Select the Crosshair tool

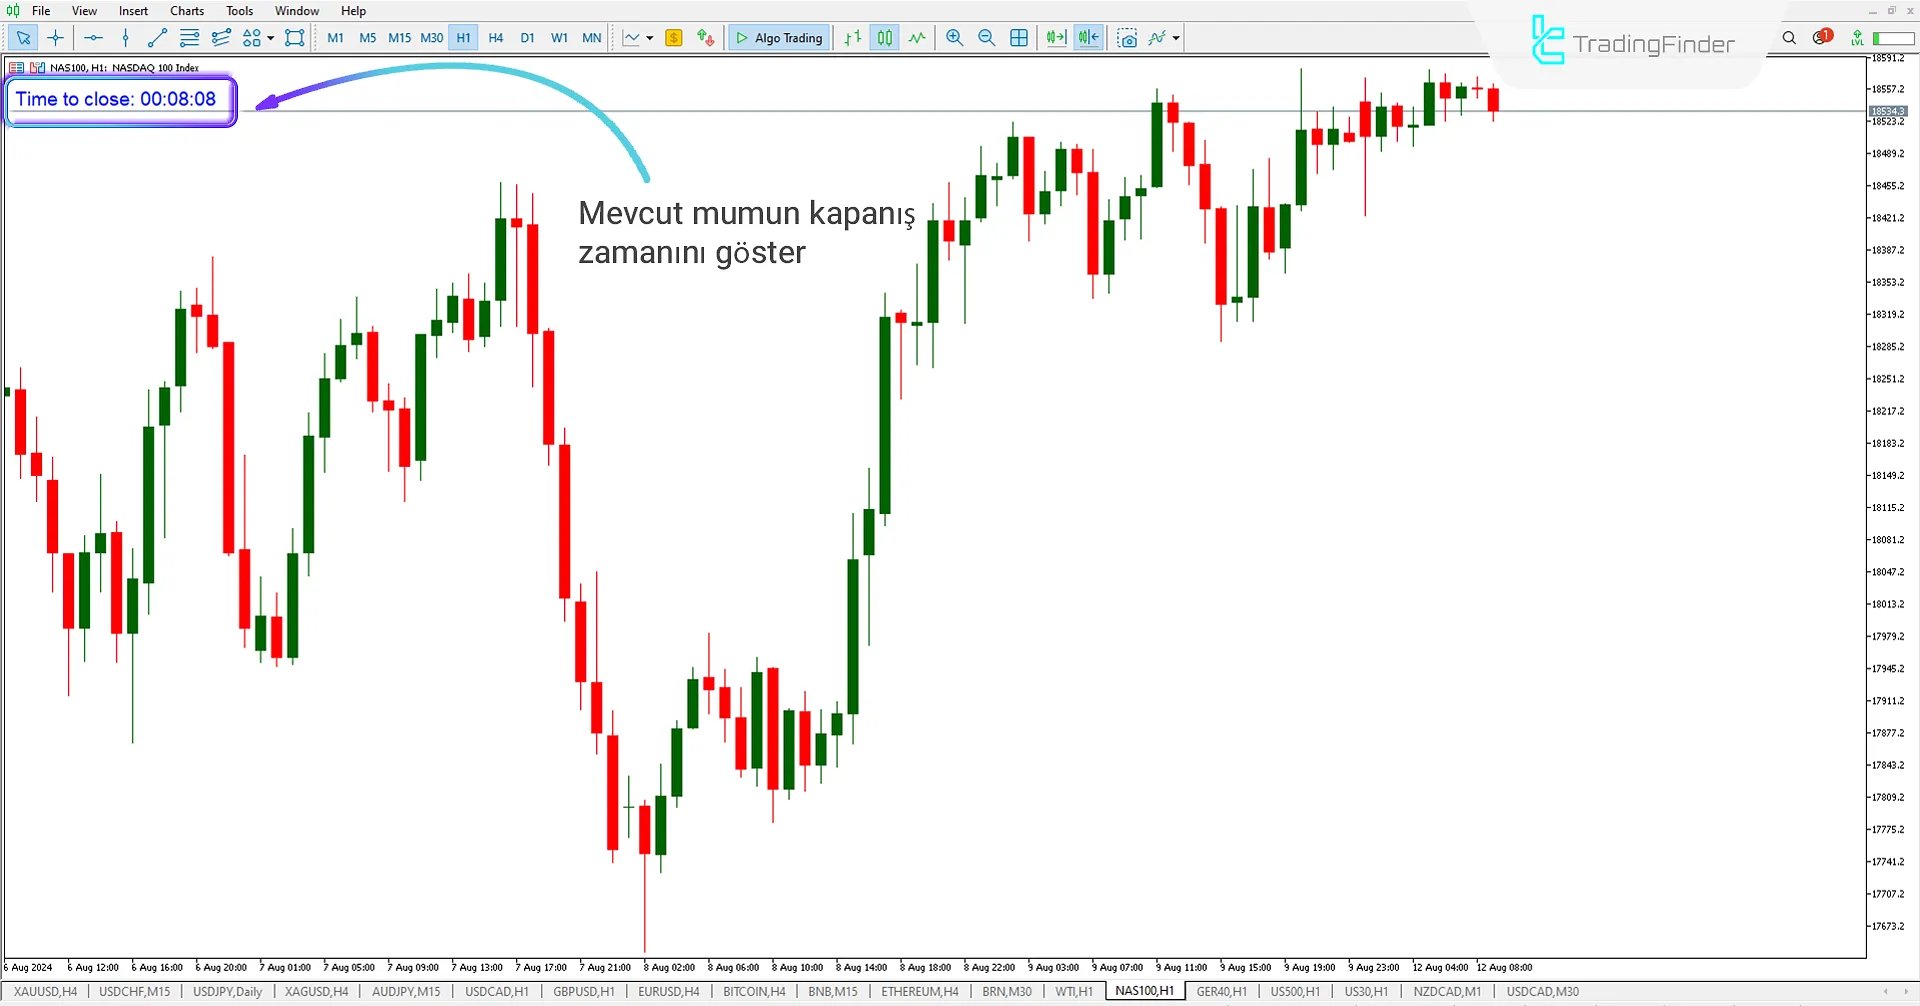[55, 38]
